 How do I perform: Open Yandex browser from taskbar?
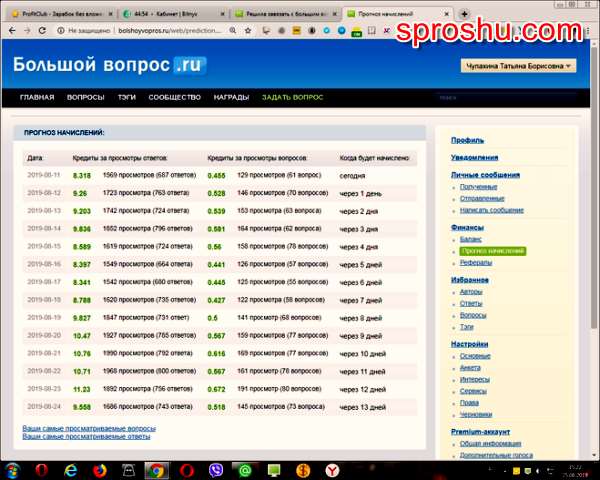(x=332, y=470)
